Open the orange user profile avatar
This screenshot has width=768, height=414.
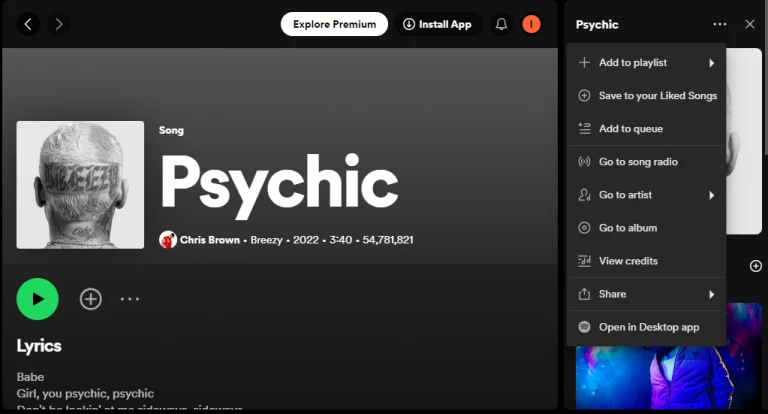(531, 24)
